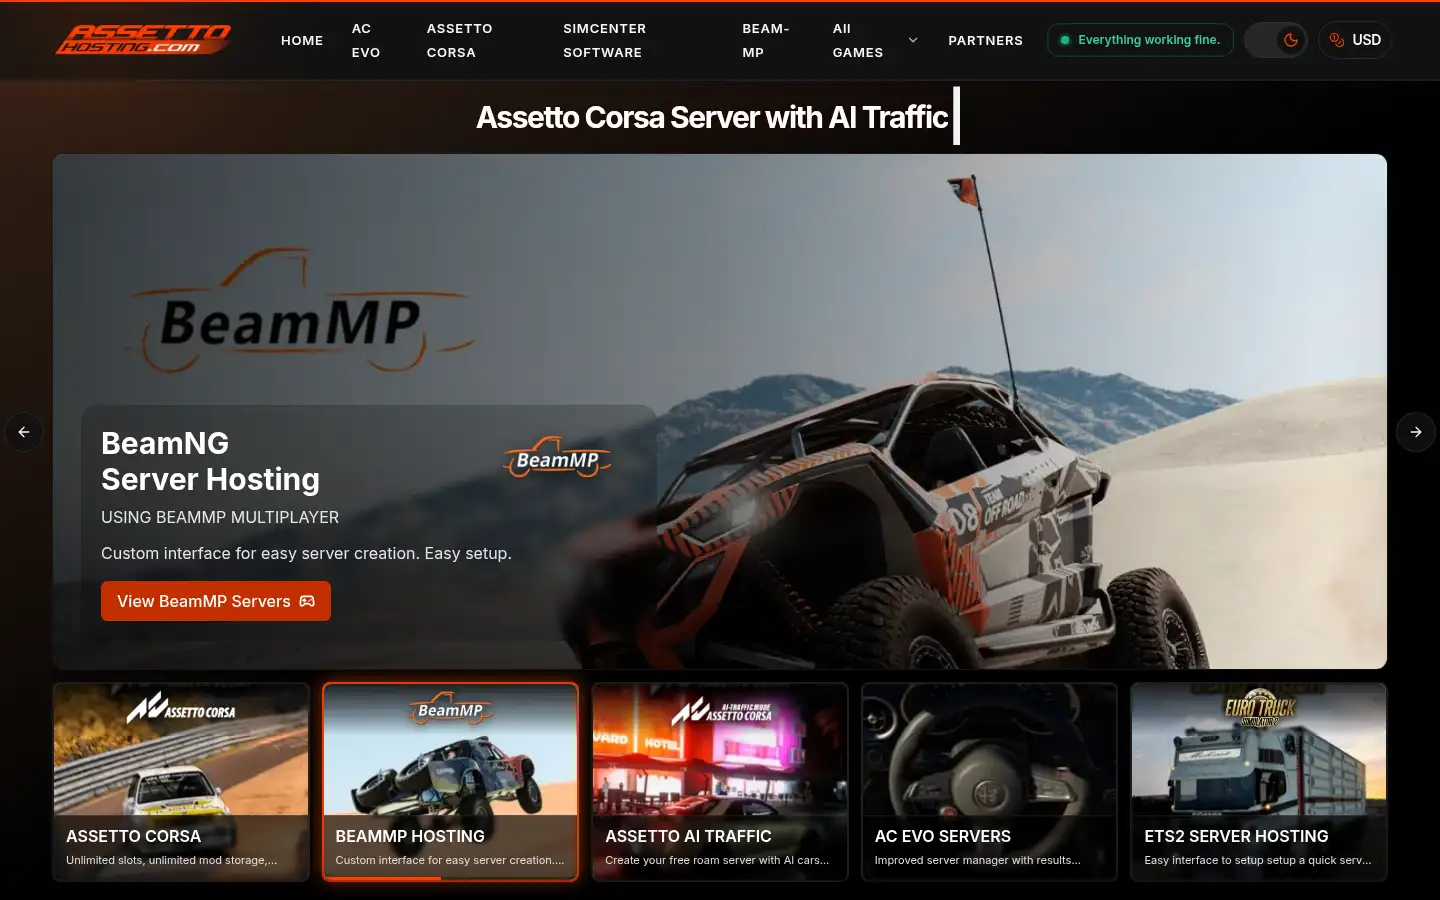Image resolution: width=1440 pixels, height=900 pixels.
Task: Click the Assetto Corsa logo on first card
Action: click(181, 709)
